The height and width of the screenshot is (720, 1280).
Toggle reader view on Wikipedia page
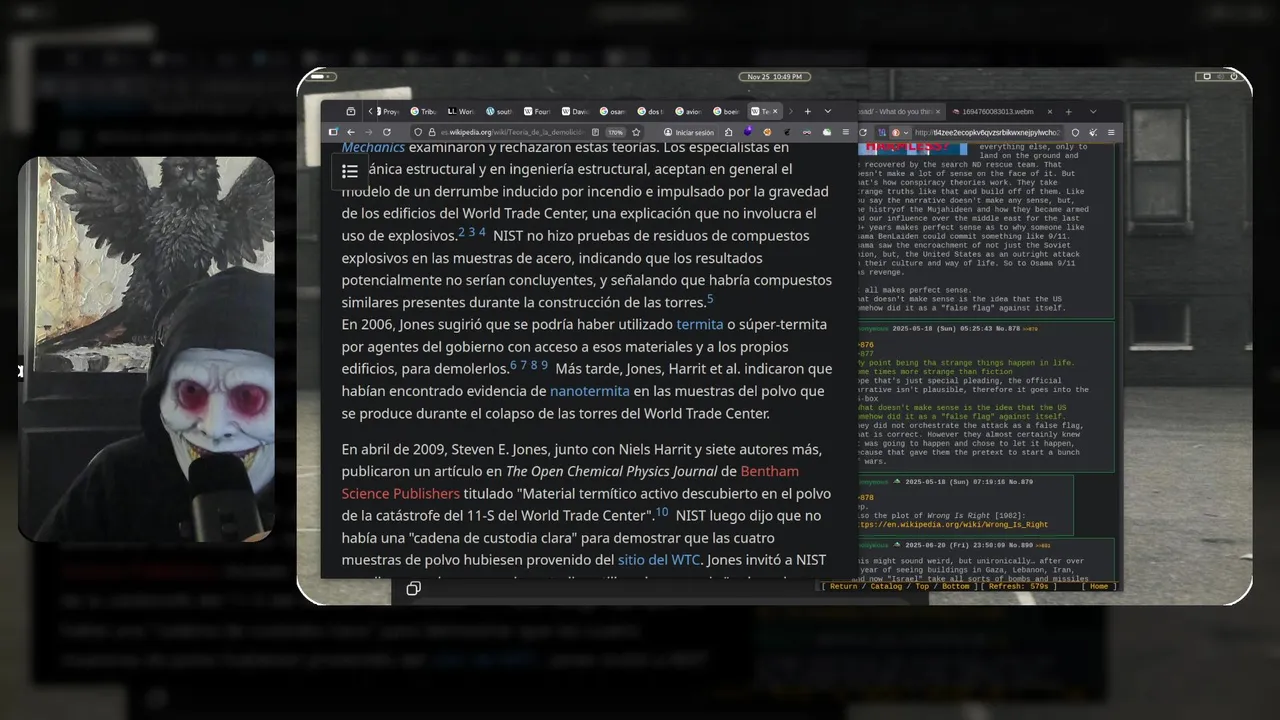595,132
